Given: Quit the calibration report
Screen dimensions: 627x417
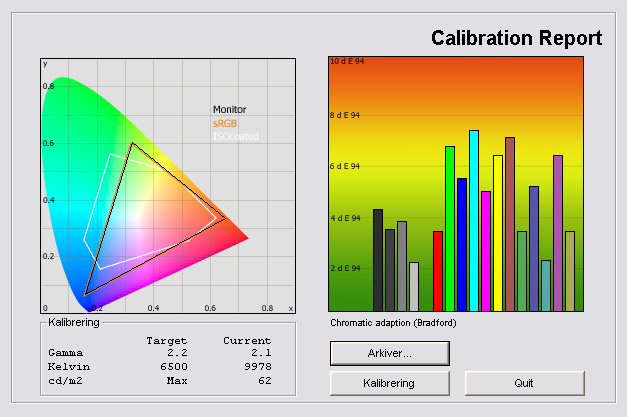Looking at the screenshot, I should (525, 383).
